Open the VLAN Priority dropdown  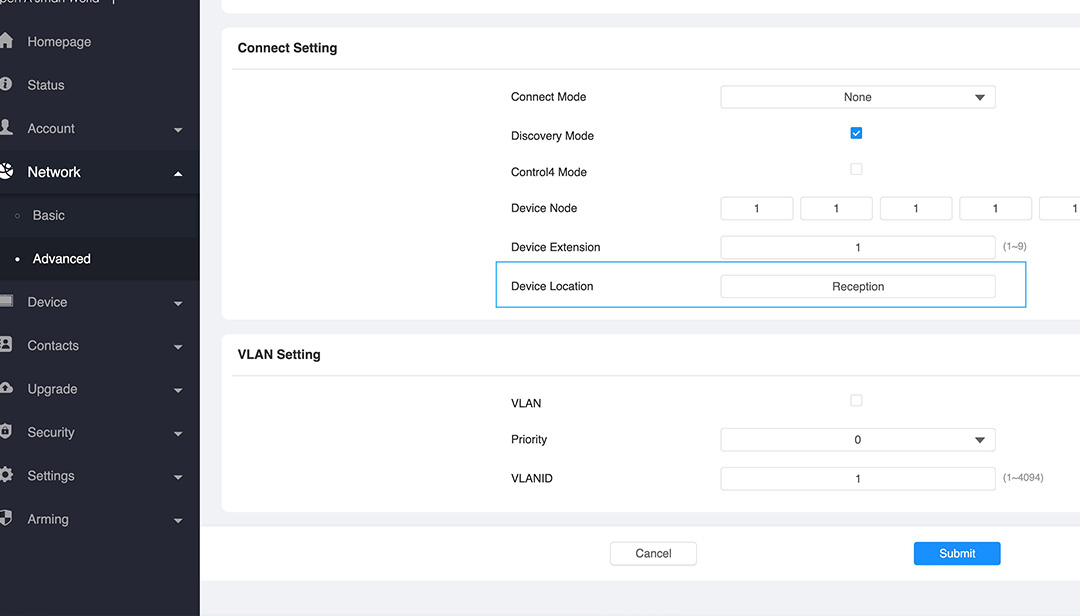click(x=857, y=440)
